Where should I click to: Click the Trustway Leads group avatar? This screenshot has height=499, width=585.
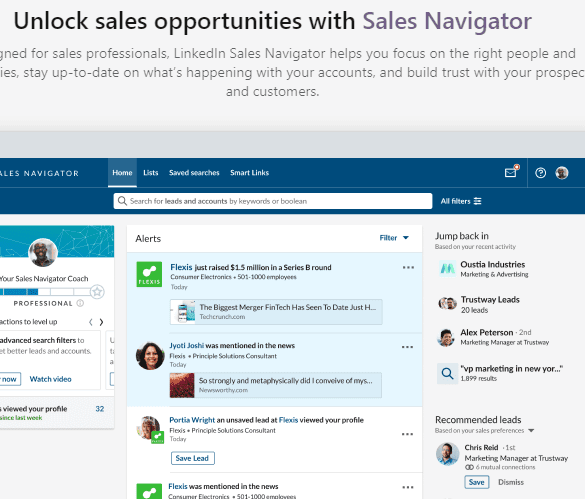point(447,304)
